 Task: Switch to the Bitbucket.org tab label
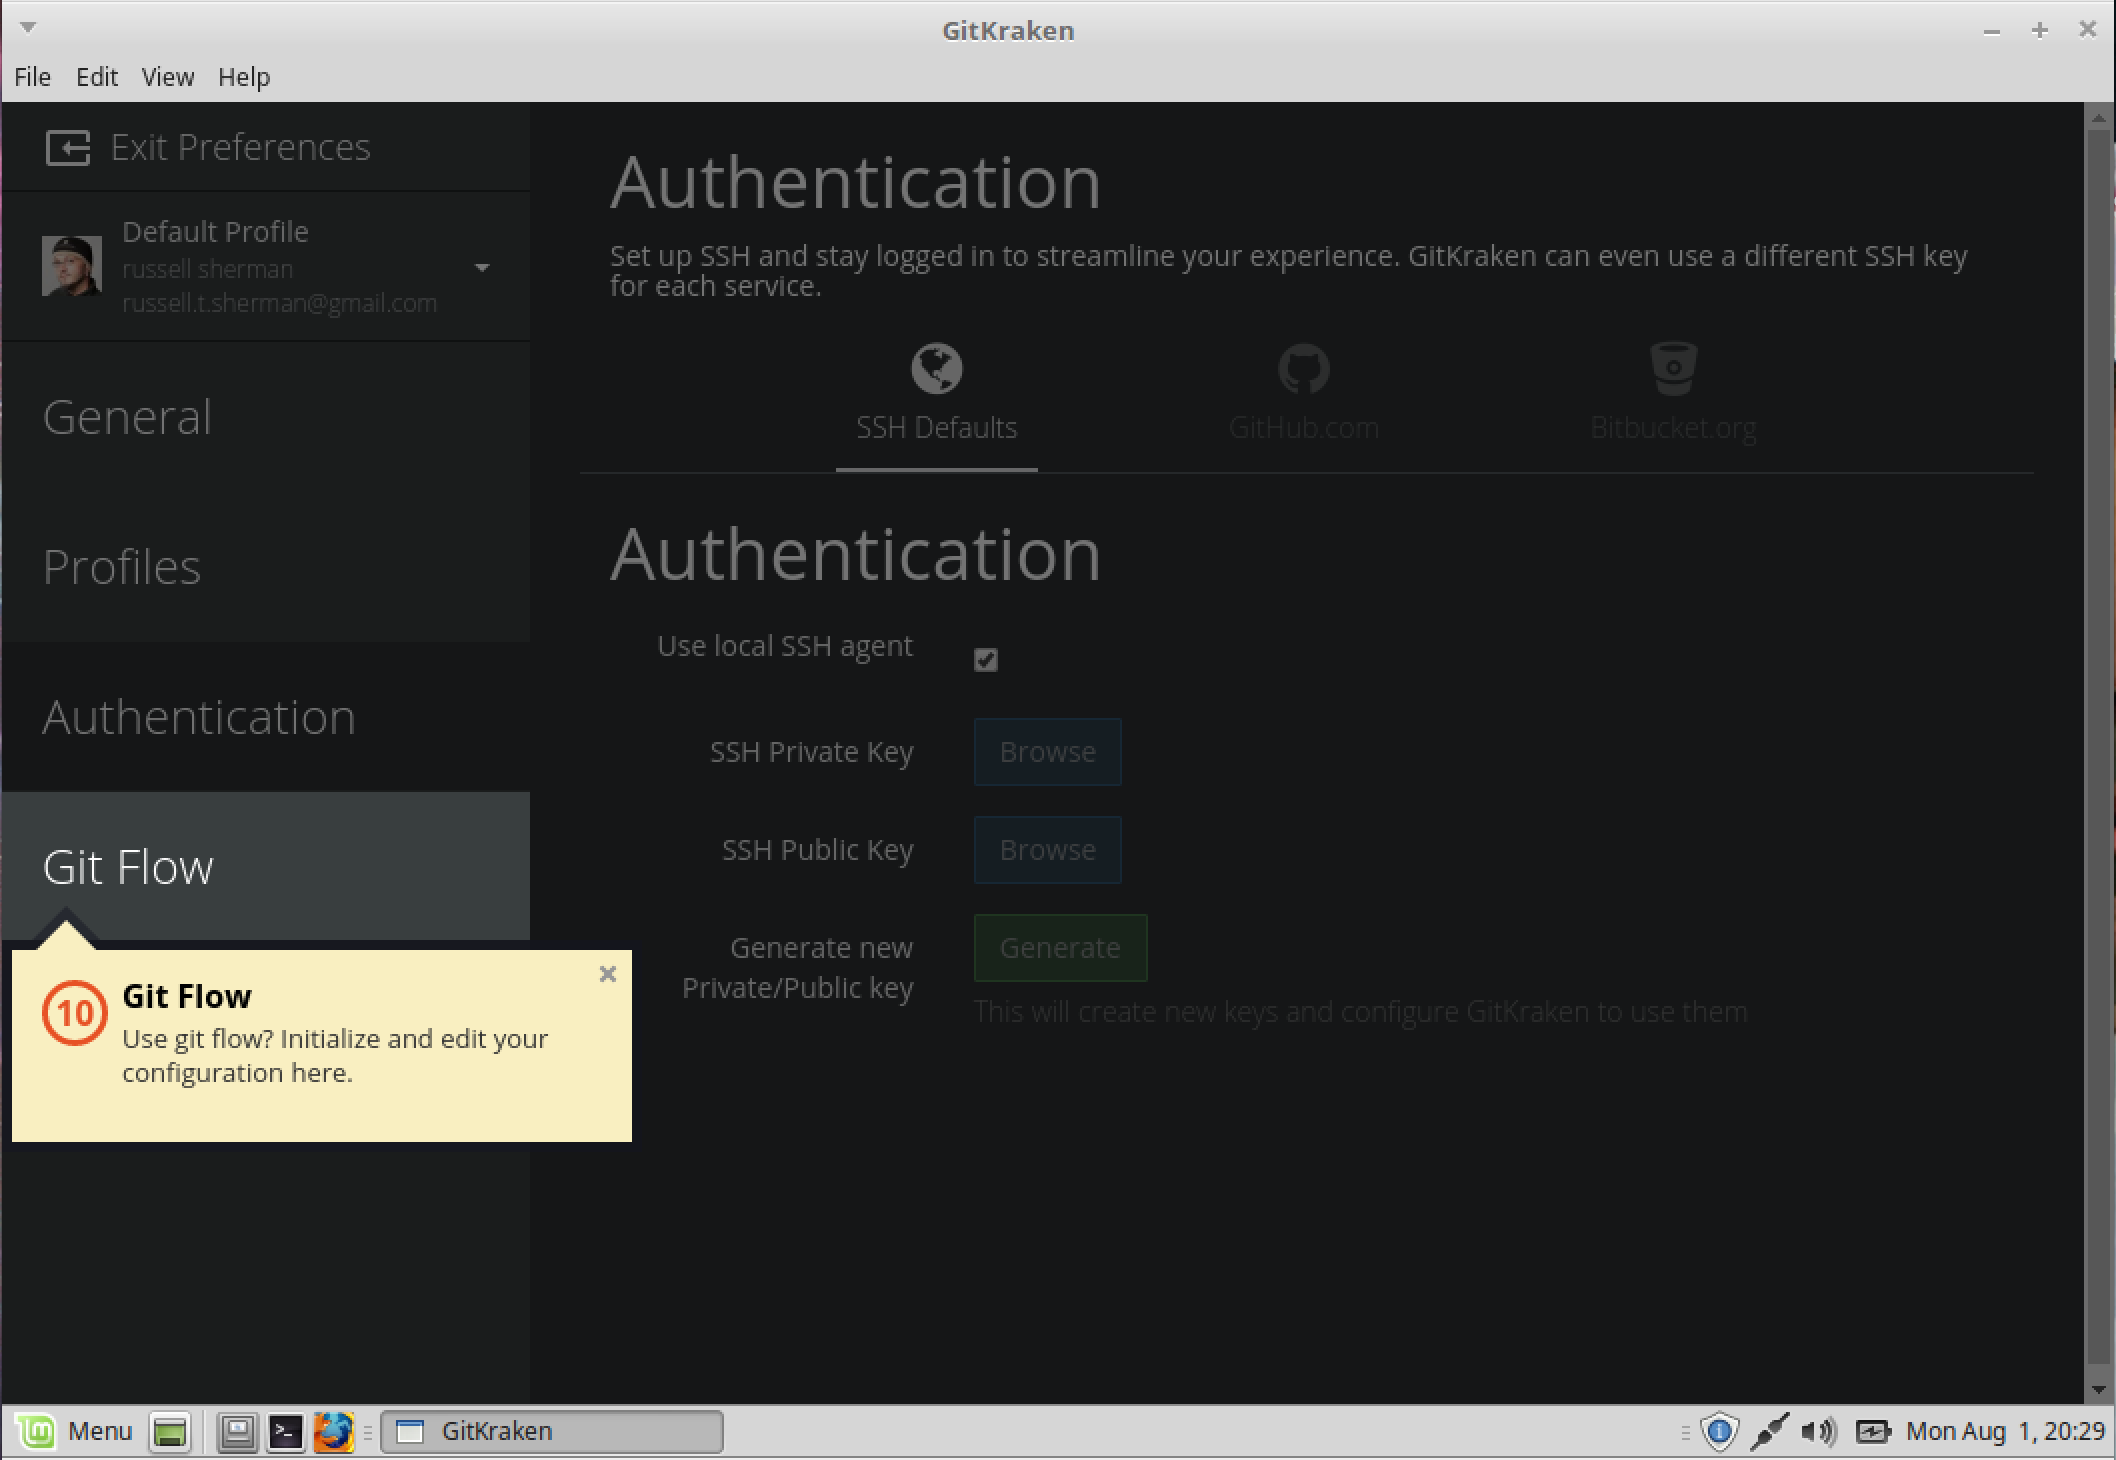pos(1673,428)
